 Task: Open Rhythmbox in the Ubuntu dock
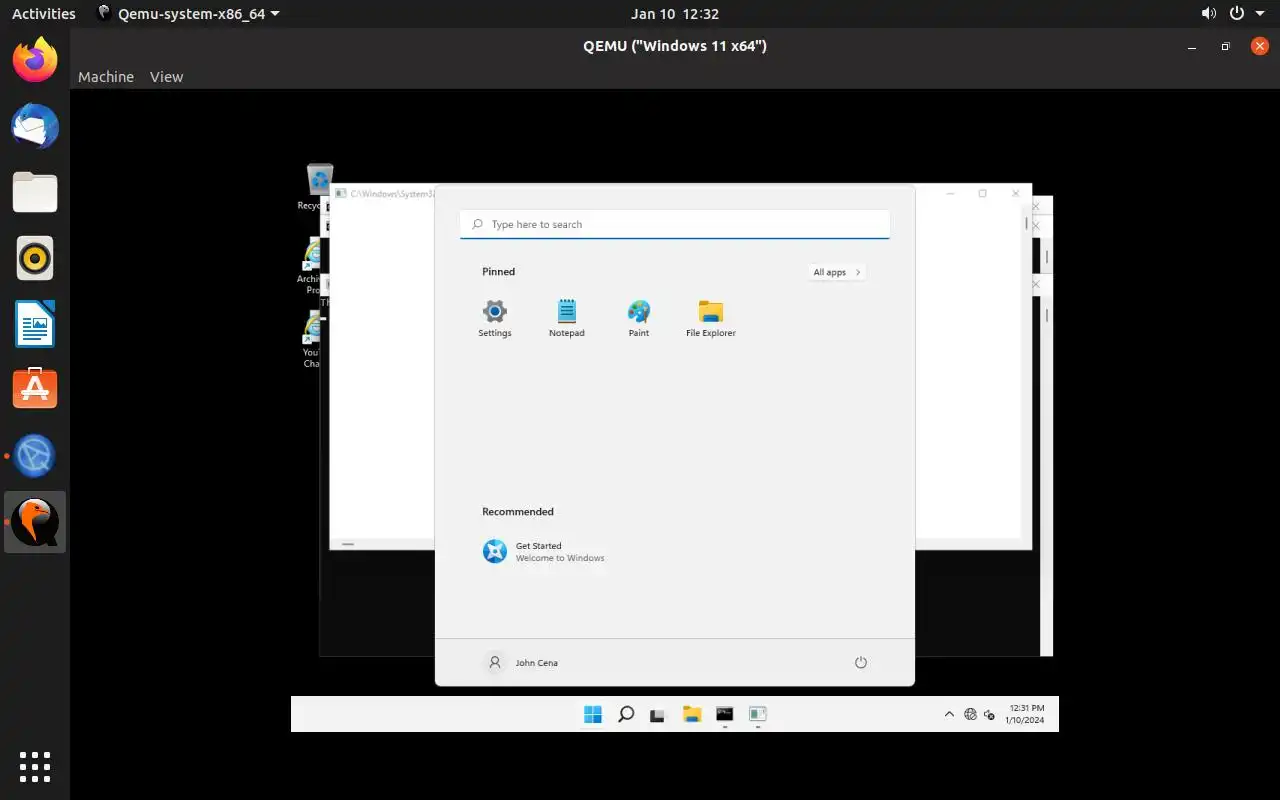coord(35,258)
